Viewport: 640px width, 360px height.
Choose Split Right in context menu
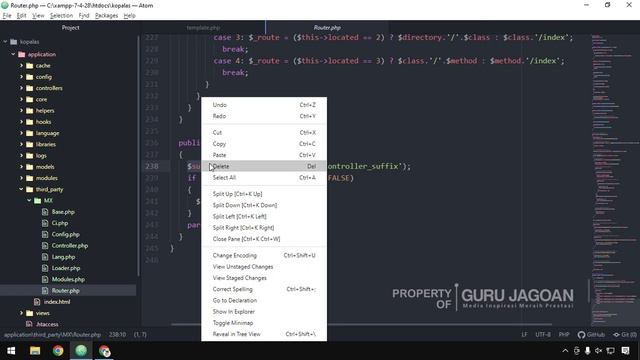264,228
